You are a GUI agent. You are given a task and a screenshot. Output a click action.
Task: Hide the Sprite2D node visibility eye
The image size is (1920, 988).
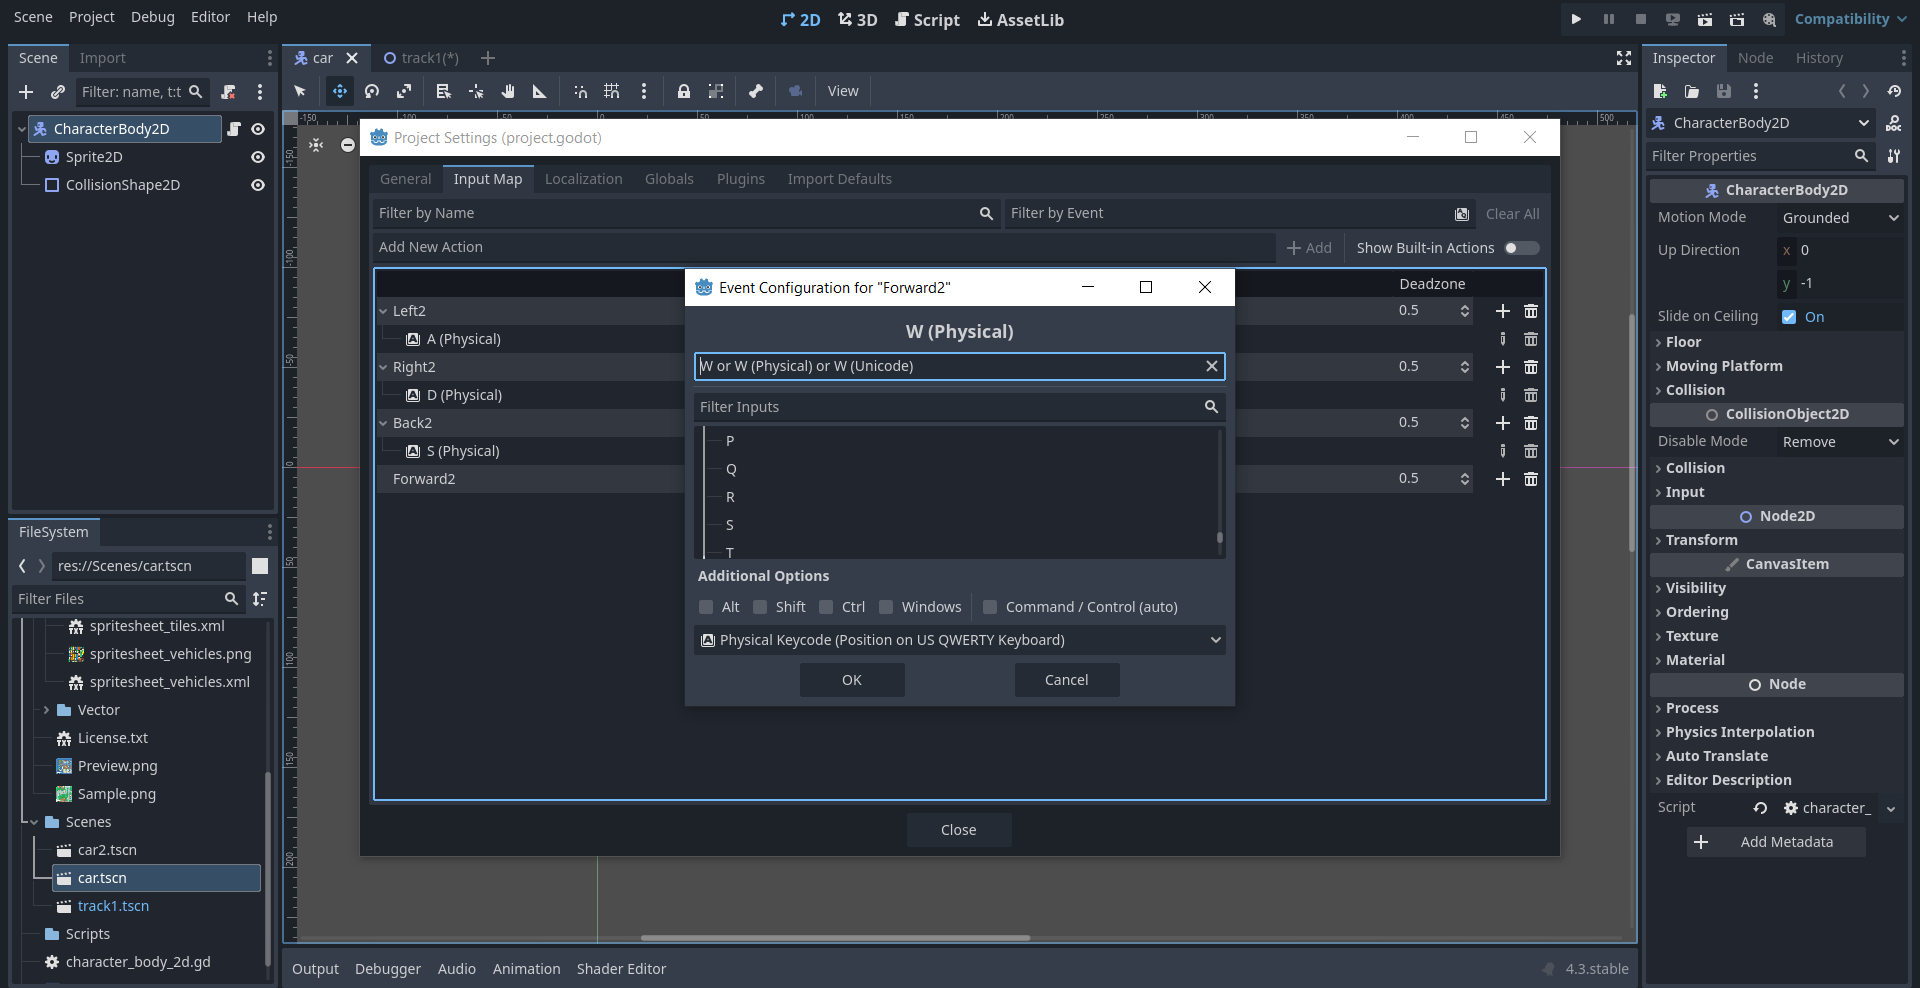click(x=258, y=157)
